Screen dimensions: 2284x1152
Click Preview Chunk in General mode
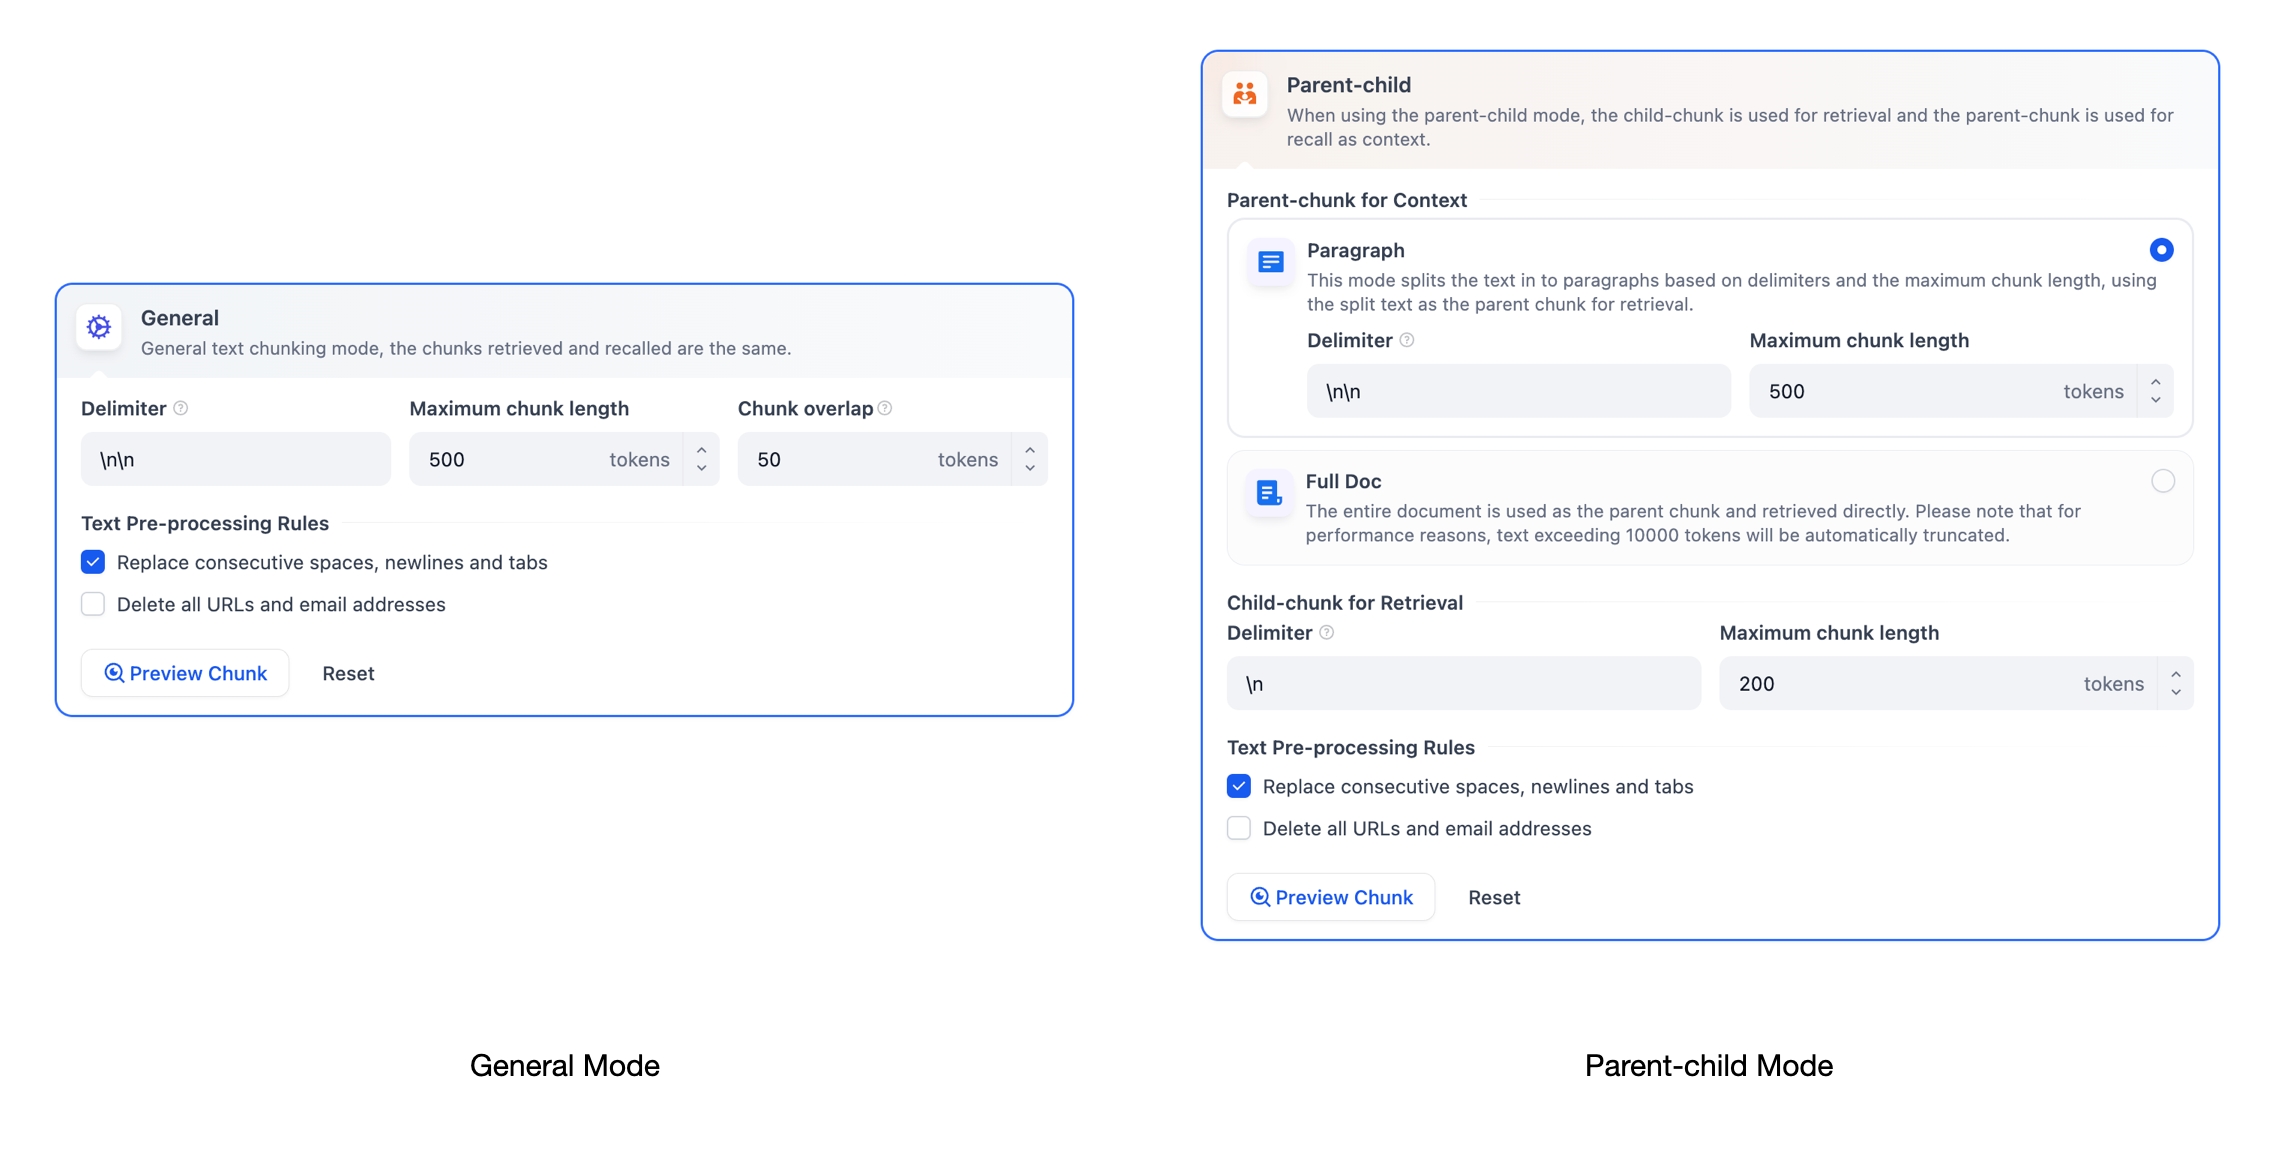click(x=185, y=673)
